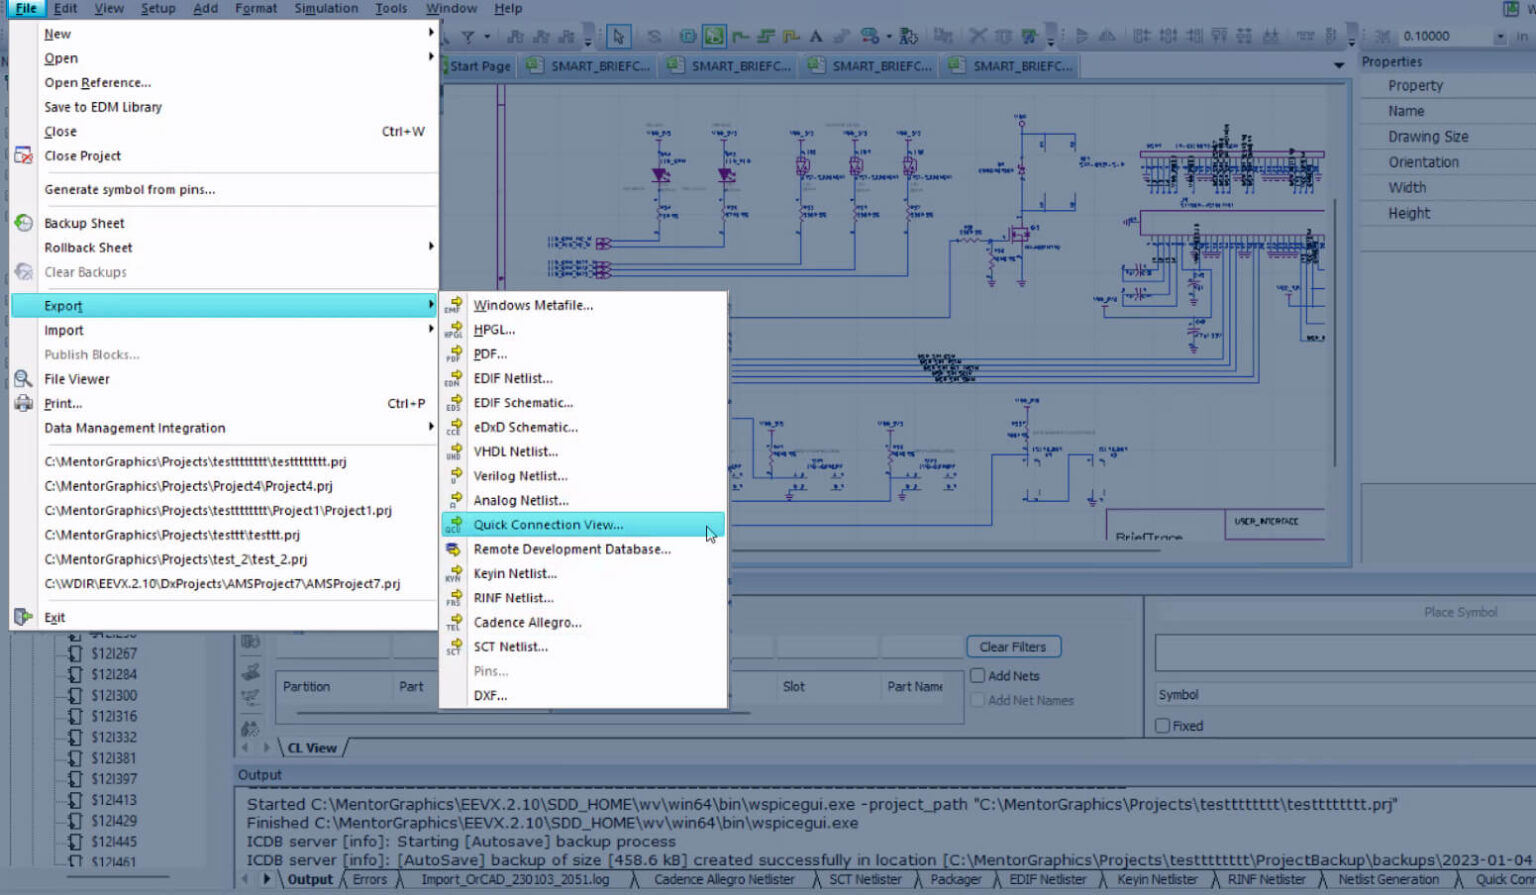Switch to the Errors output tab
This screenshot has width=1536, height=895.
[x=369, y=879]
